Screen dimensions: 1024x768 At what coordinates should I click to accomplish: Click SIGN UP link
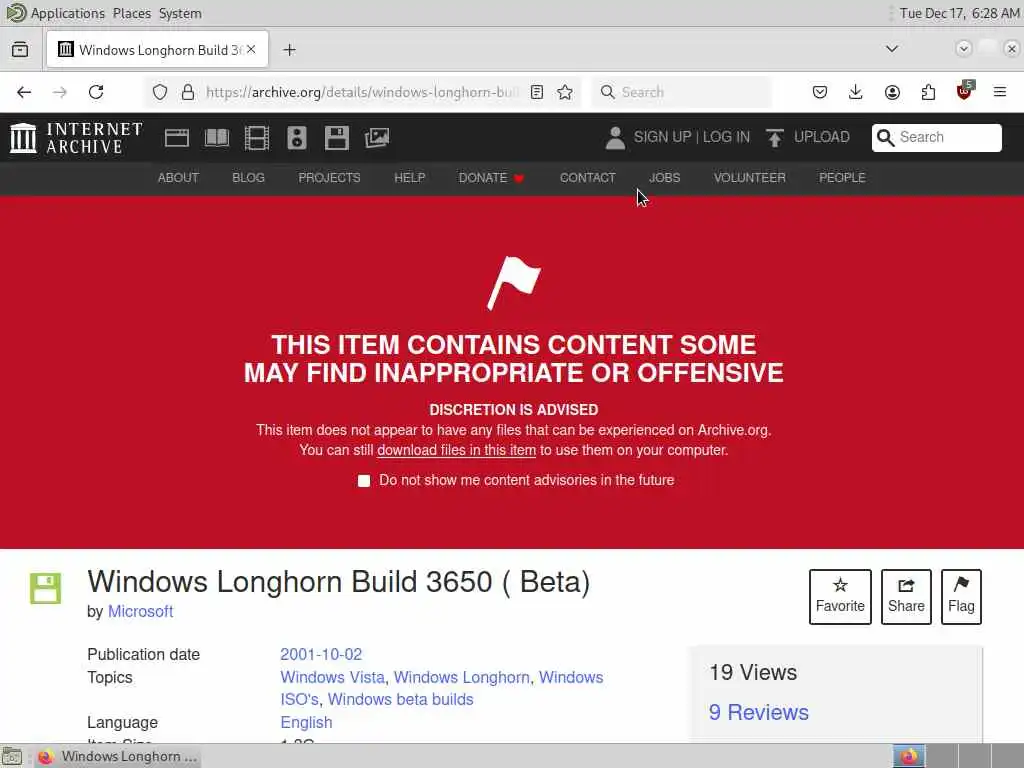point(662,137)
